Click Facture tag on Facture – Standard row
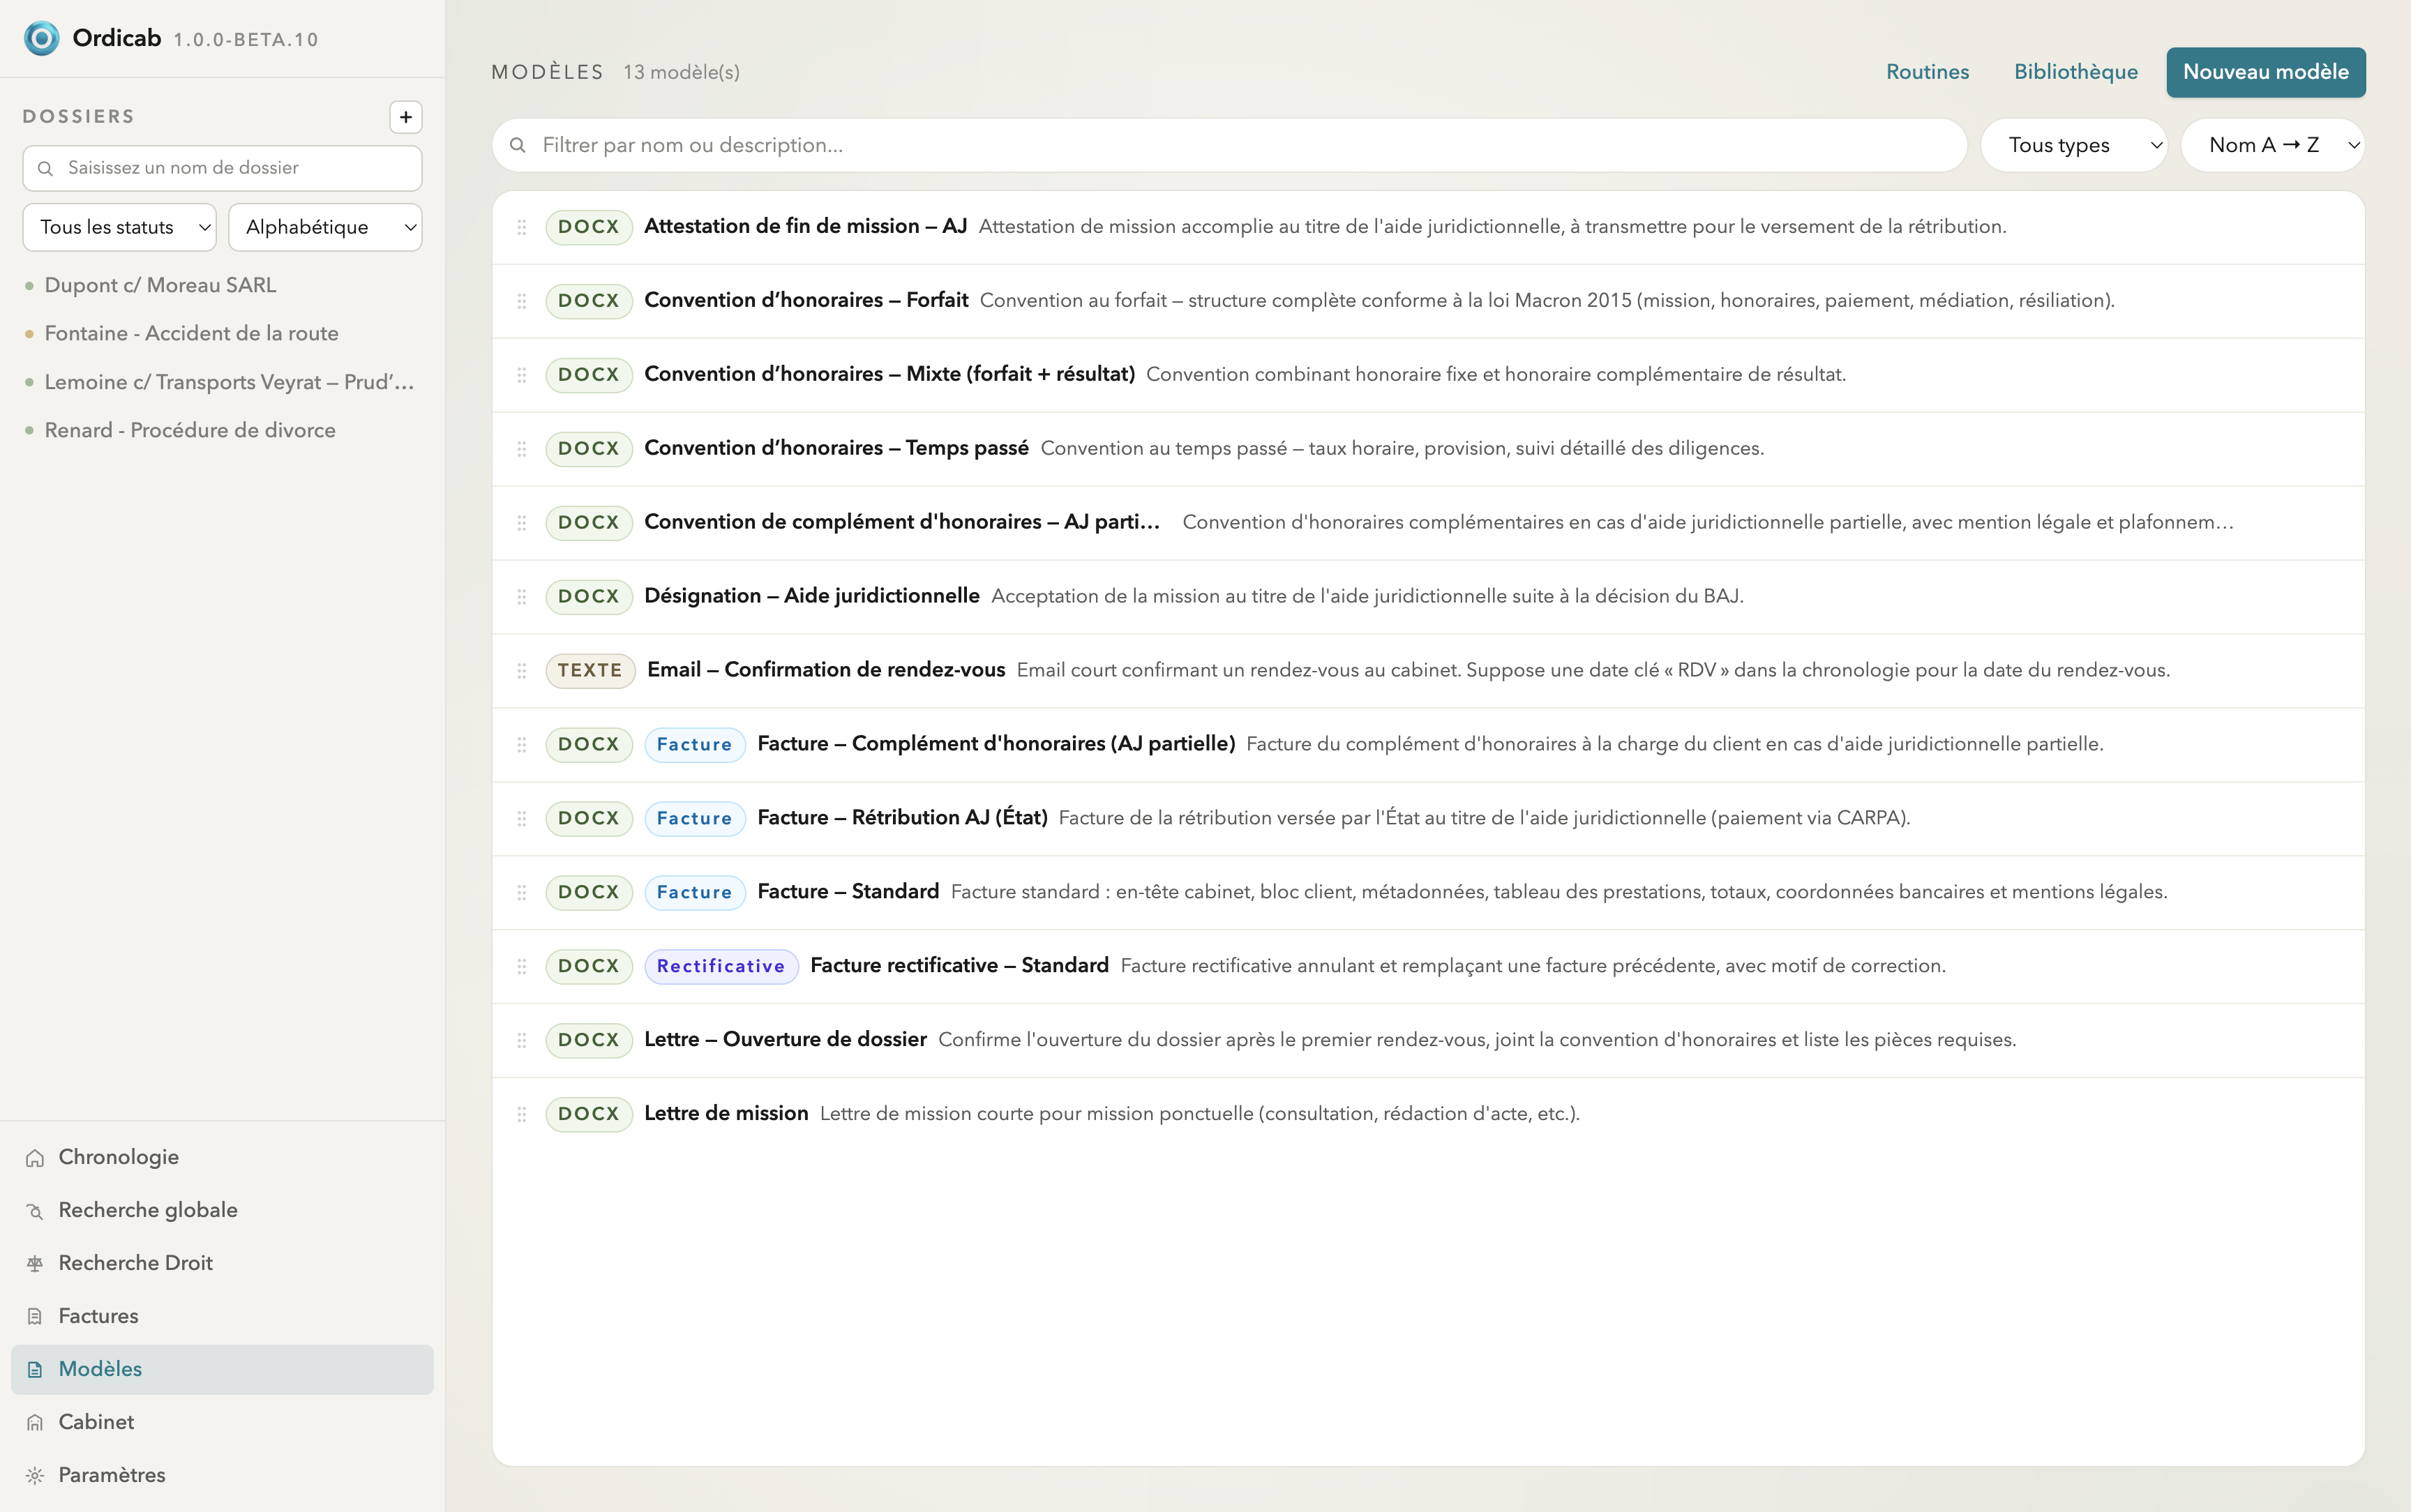 694,892
